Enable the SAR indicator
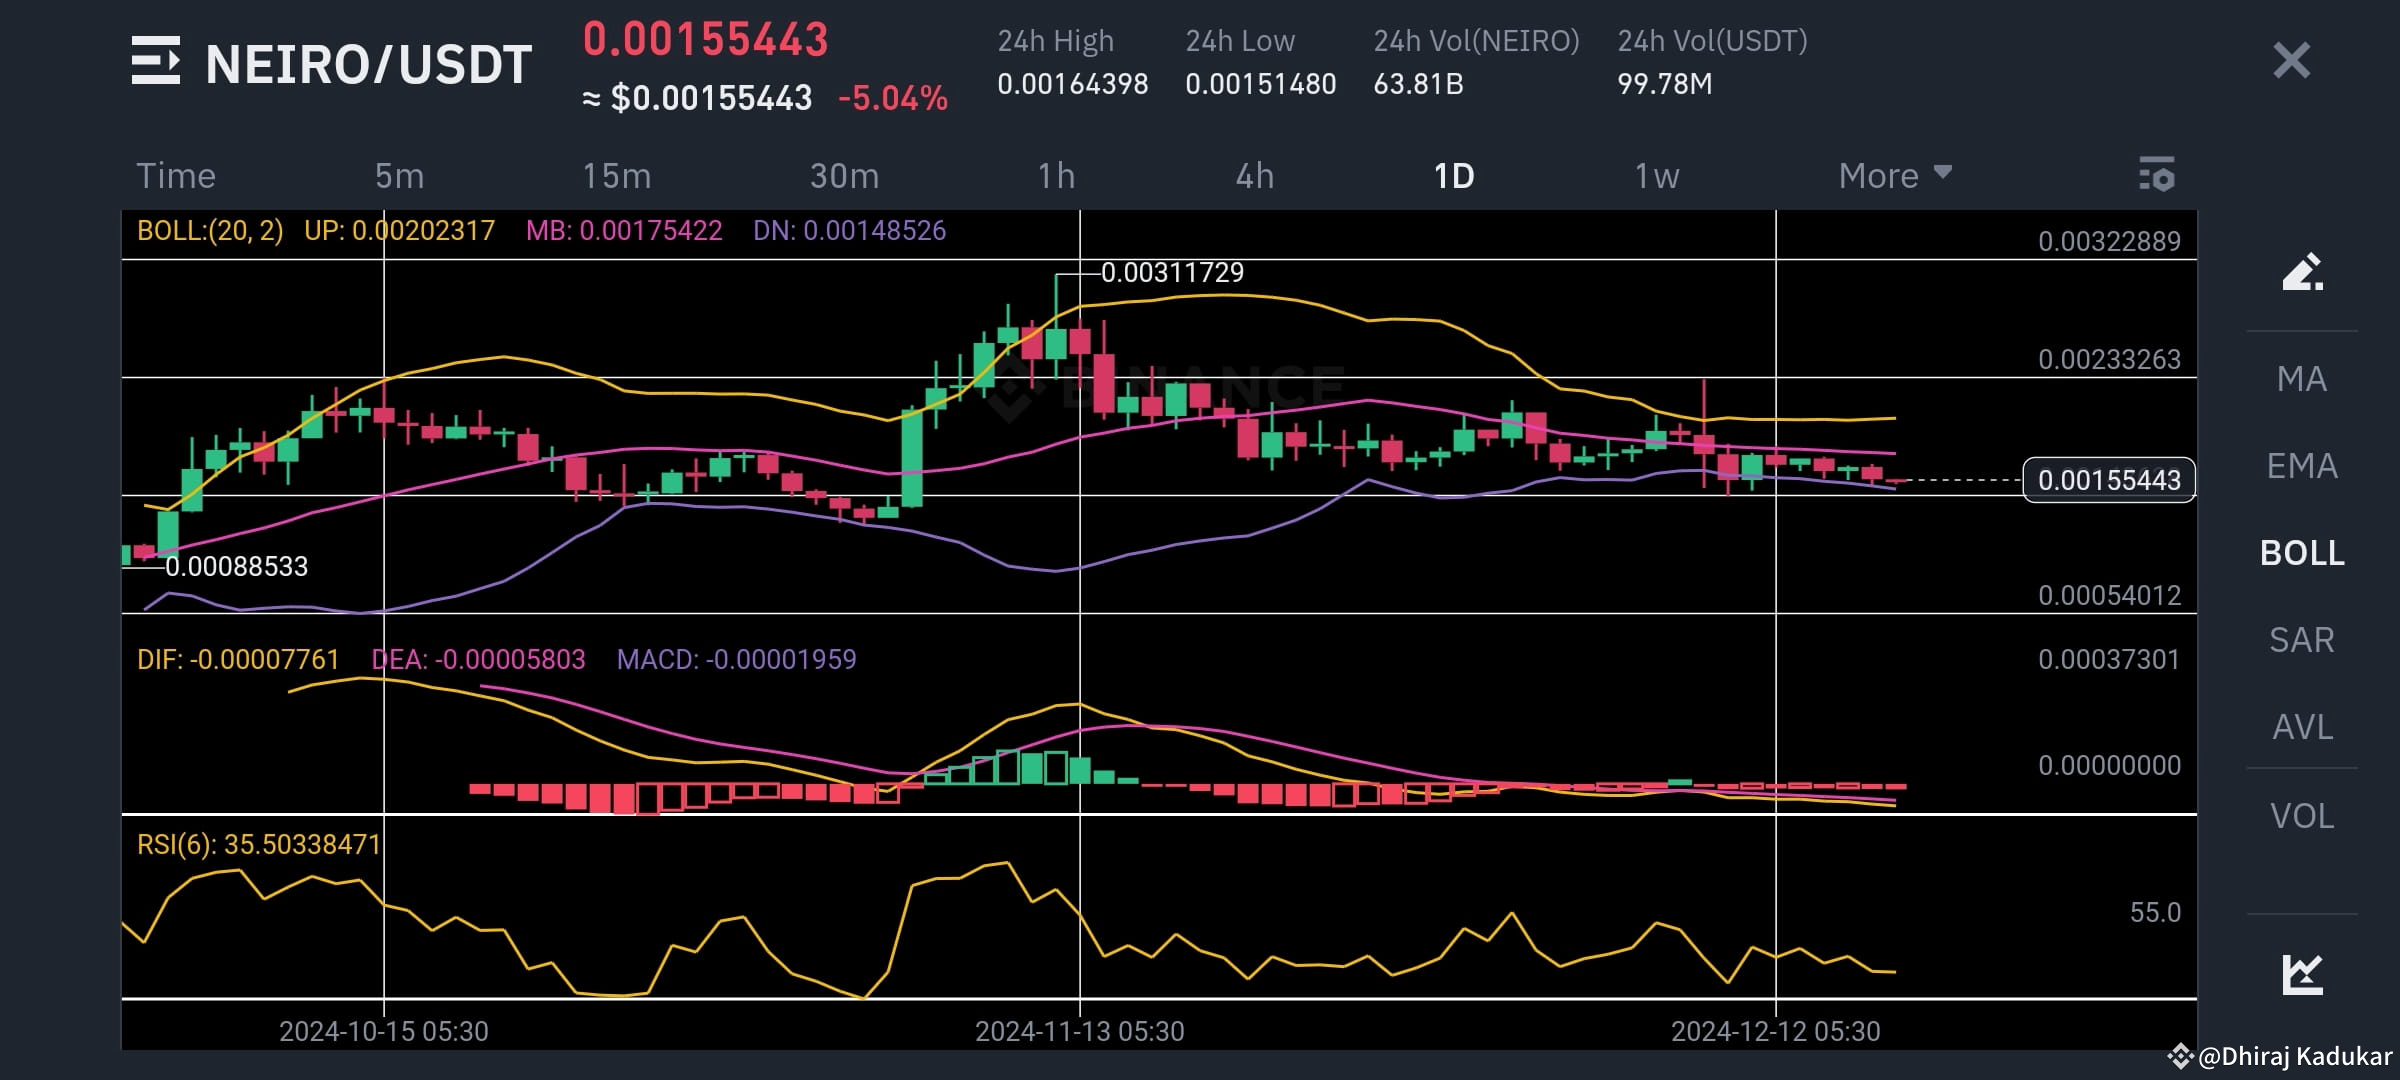 pyautogui.click(x=2301, y=640)
